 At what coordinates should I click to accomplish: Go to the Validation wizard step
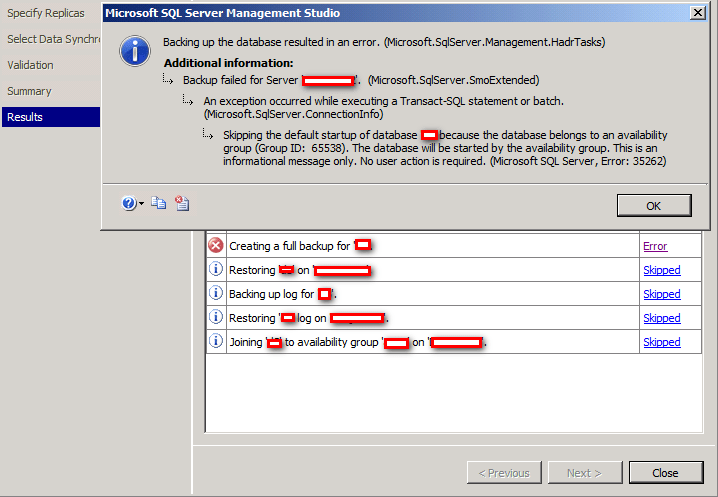[x=30, y=65]
